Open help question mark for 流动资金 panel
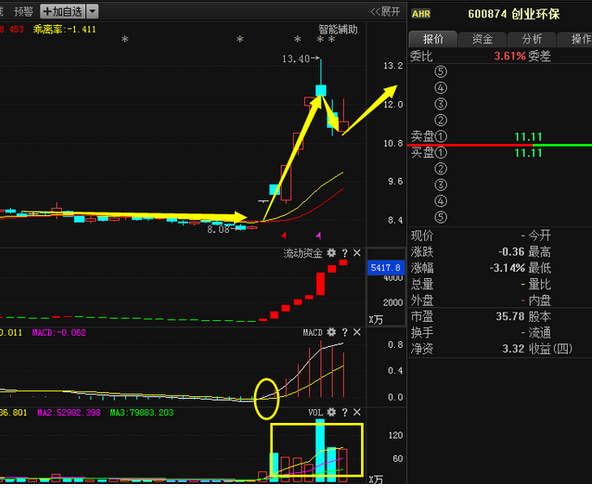 [345, 253]
